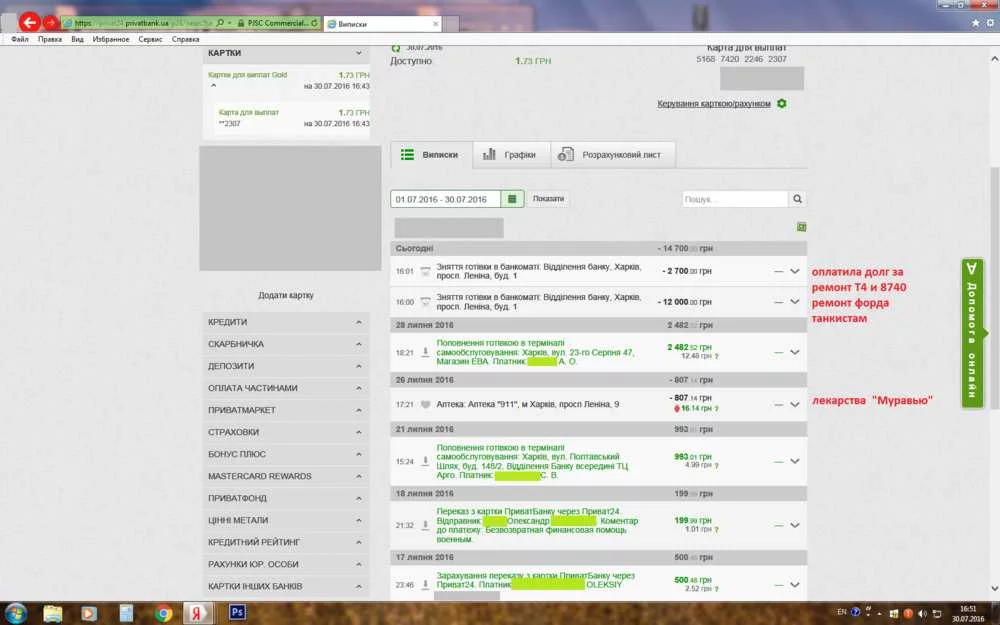Viewport: 1000px width, 625px height.
Task: Open File Explorer from taskbar
Action: tap(53, 614)
